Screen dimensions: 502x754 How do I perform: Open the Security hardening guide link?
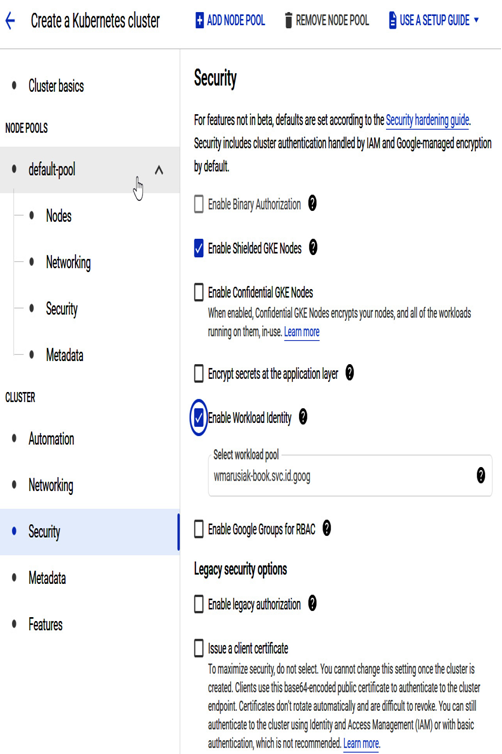[427, 120]
